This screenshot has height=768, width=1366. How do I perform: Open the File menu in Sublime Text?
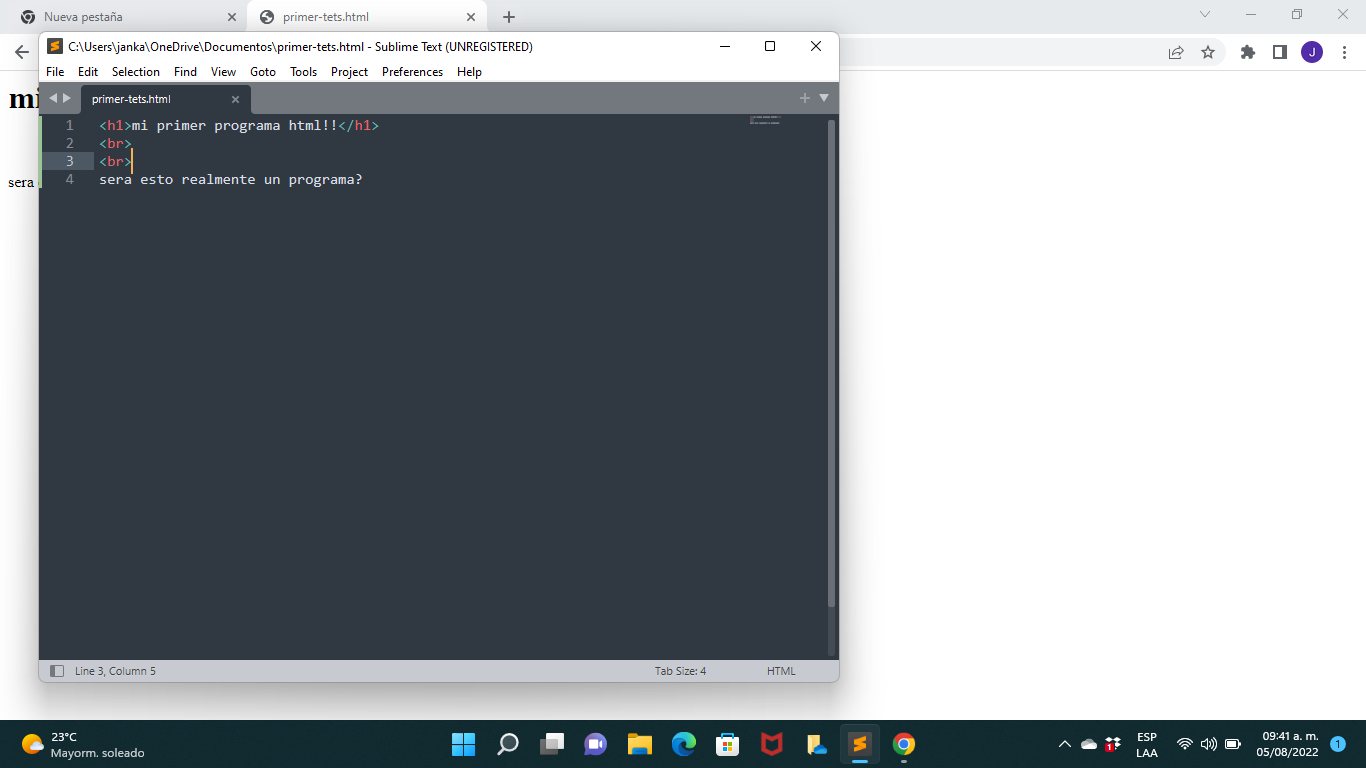pyautogui.click(x=55, y=72)
